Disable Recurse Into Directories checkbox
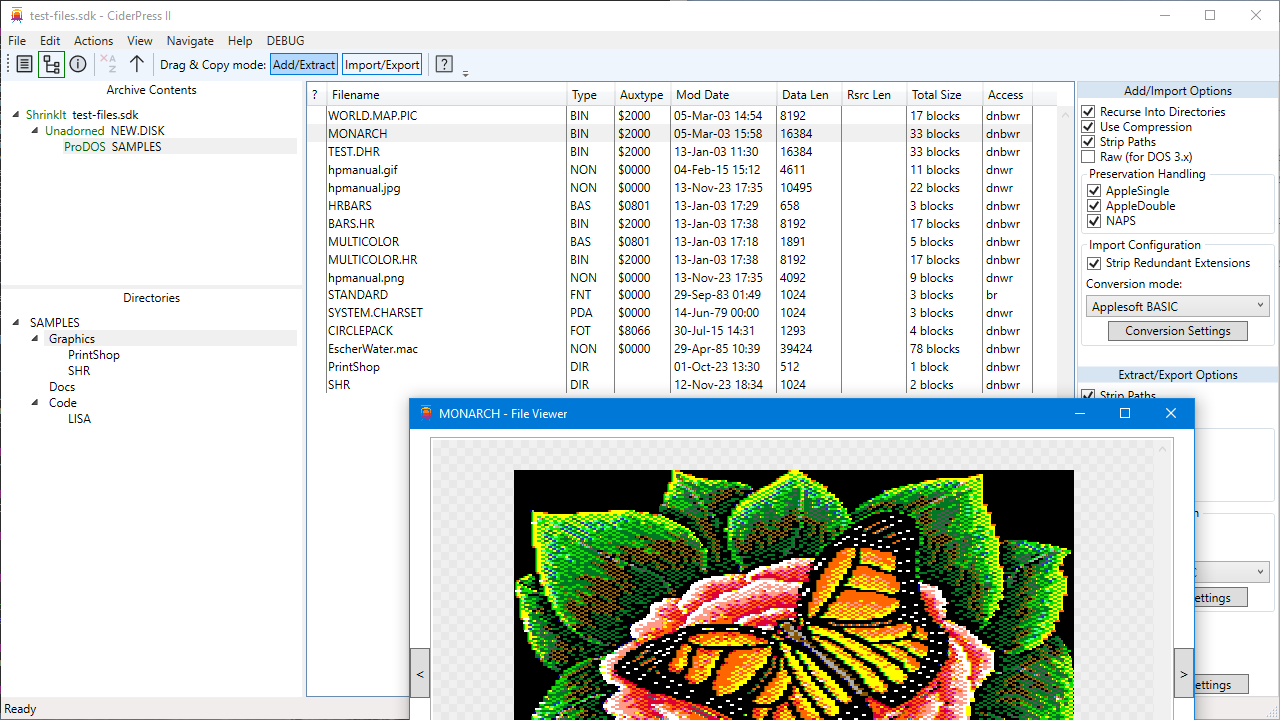Screen dimensions: 1280x720 pyautogui.click(x=1089, y=112)
